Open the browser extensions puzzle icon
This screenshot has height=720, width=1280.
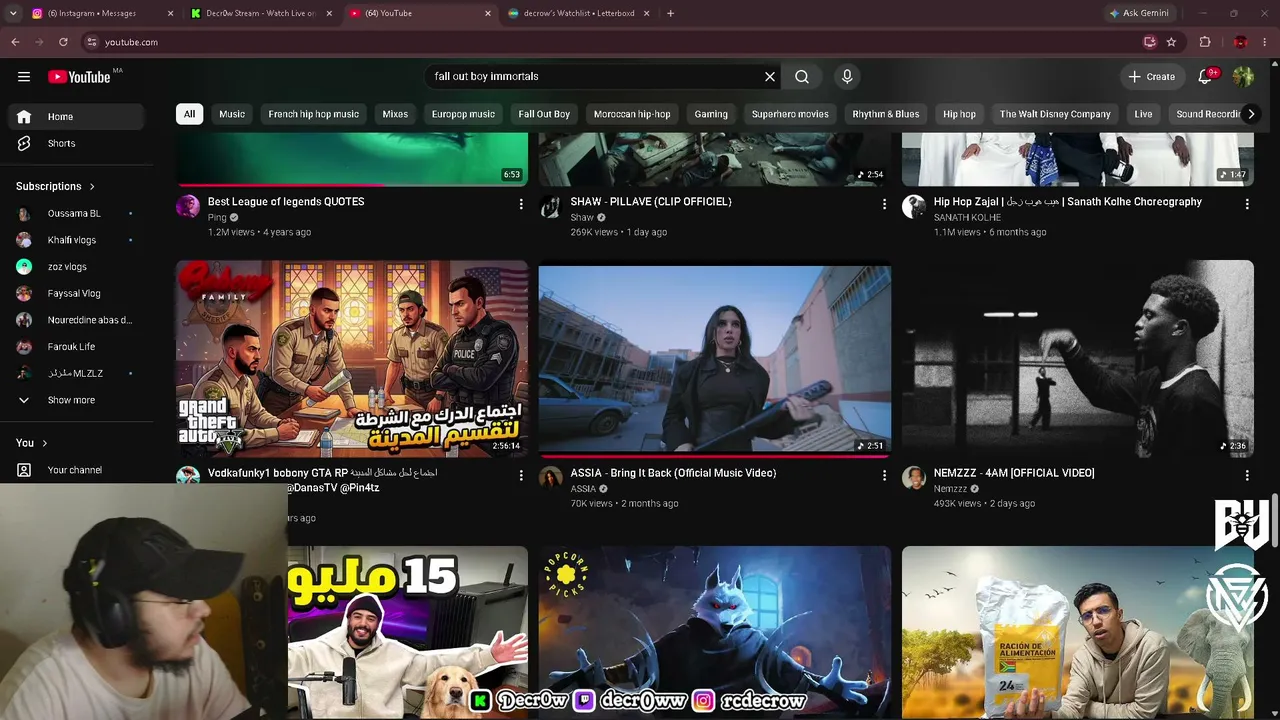coord(1205,42)
